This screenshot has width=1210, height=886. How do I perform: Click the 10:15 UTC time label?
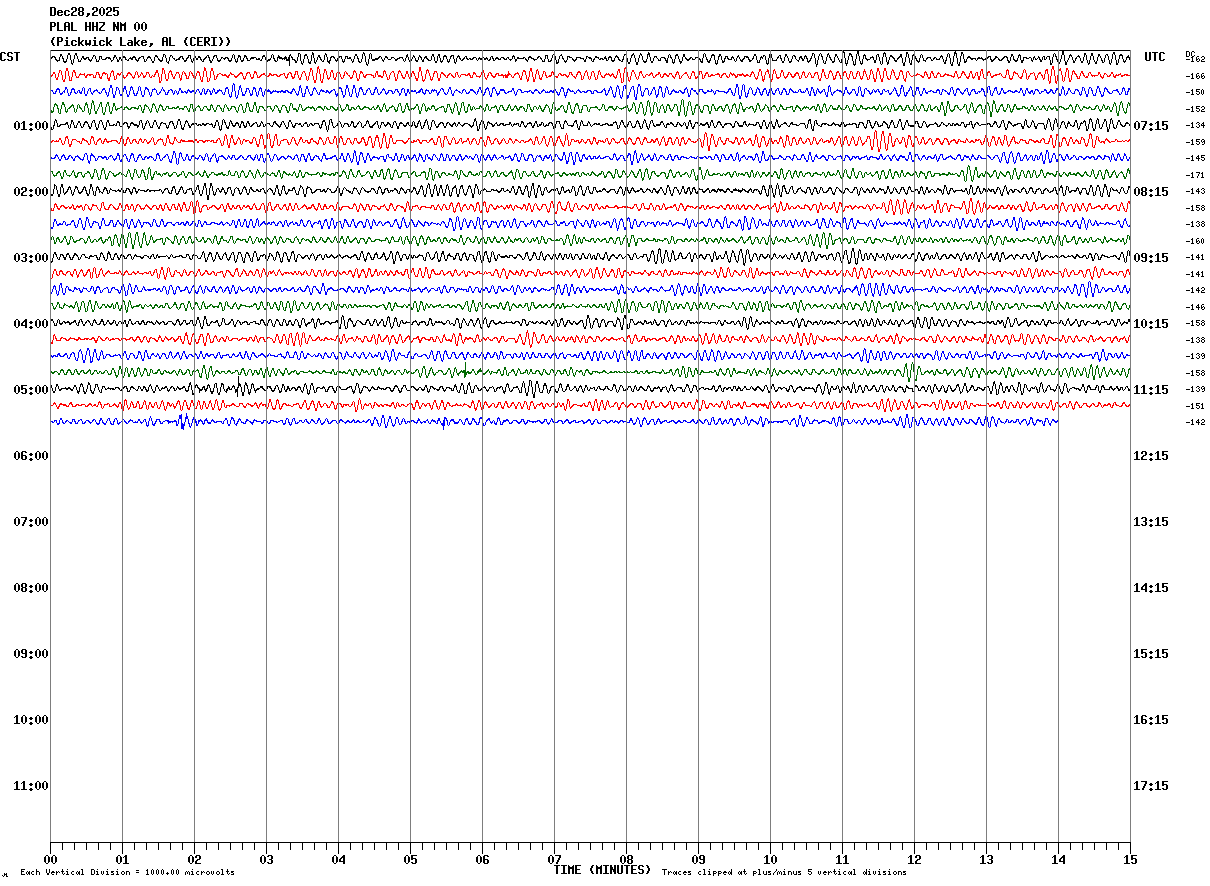[x=1151, y=324]
